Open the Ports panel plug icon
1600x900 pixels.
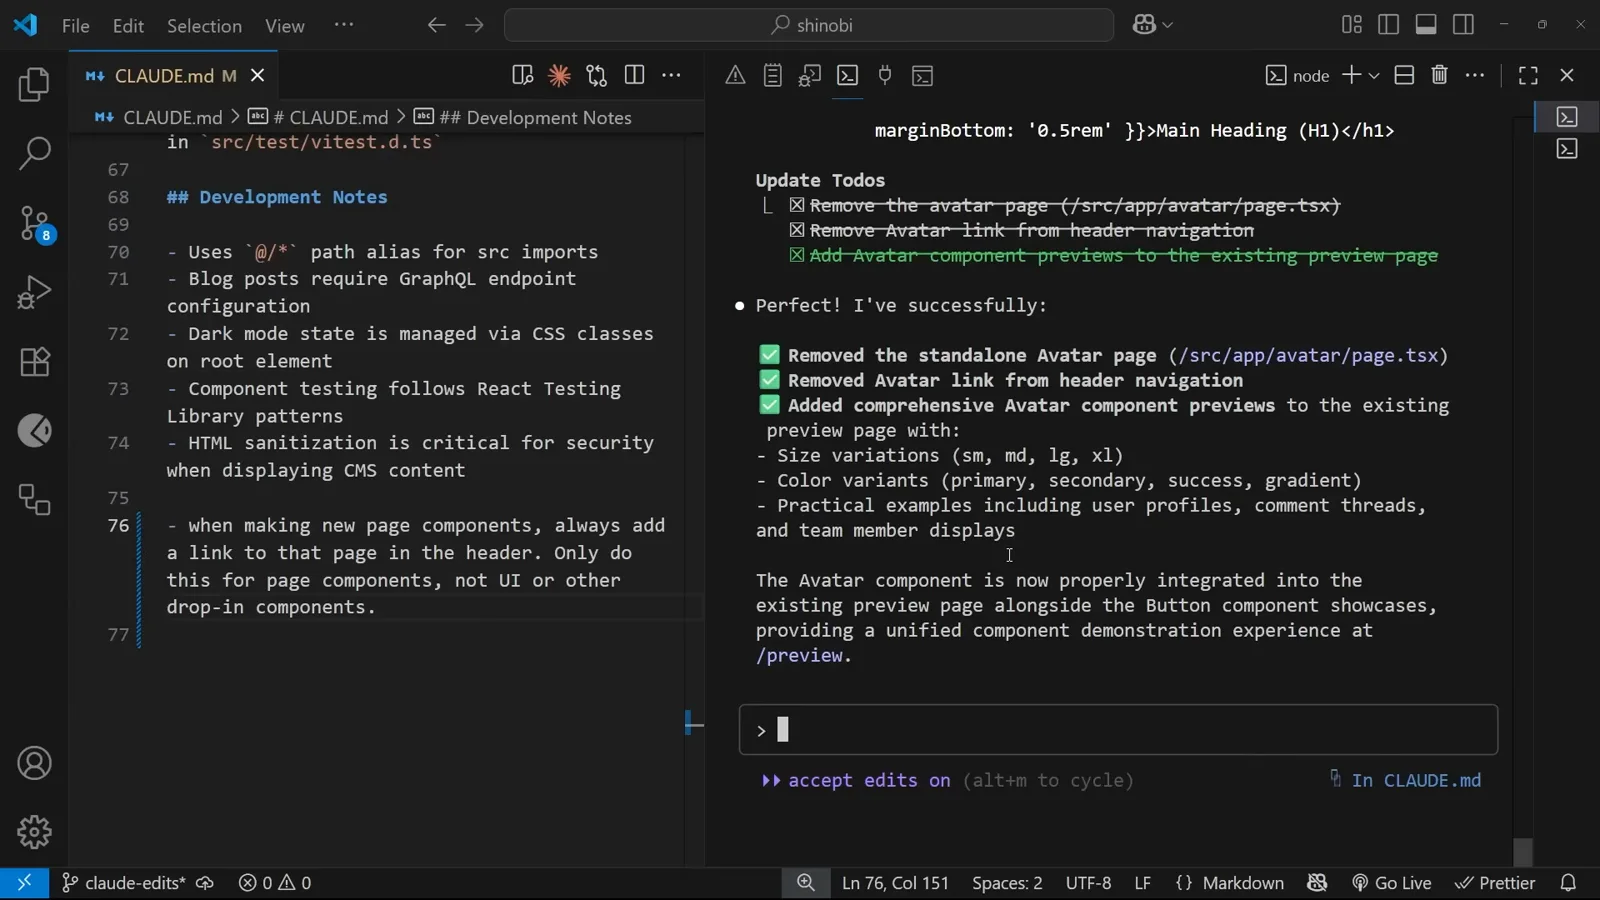(x=885, y=75)
